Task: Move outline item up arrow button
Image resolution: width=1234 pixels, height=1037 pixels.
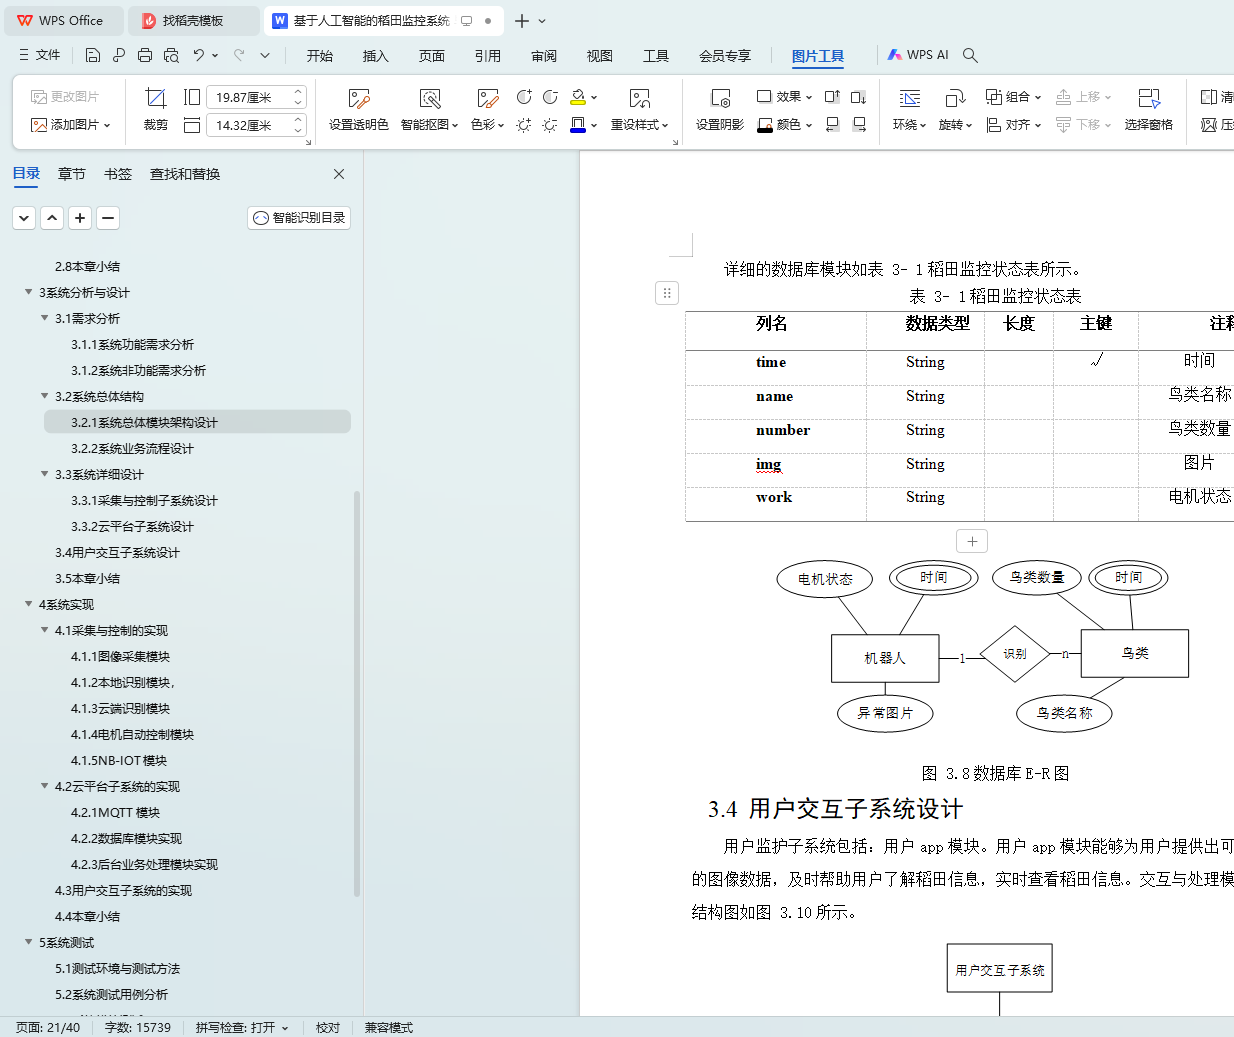Action: click(53, 218)
